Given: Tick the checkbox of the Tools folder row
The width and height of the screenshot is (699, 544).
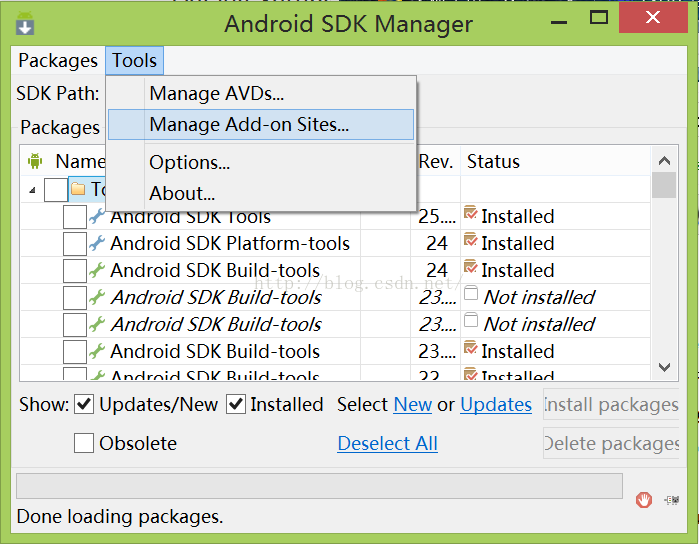Looking at the screenshot, I should [x=56, y=190].
